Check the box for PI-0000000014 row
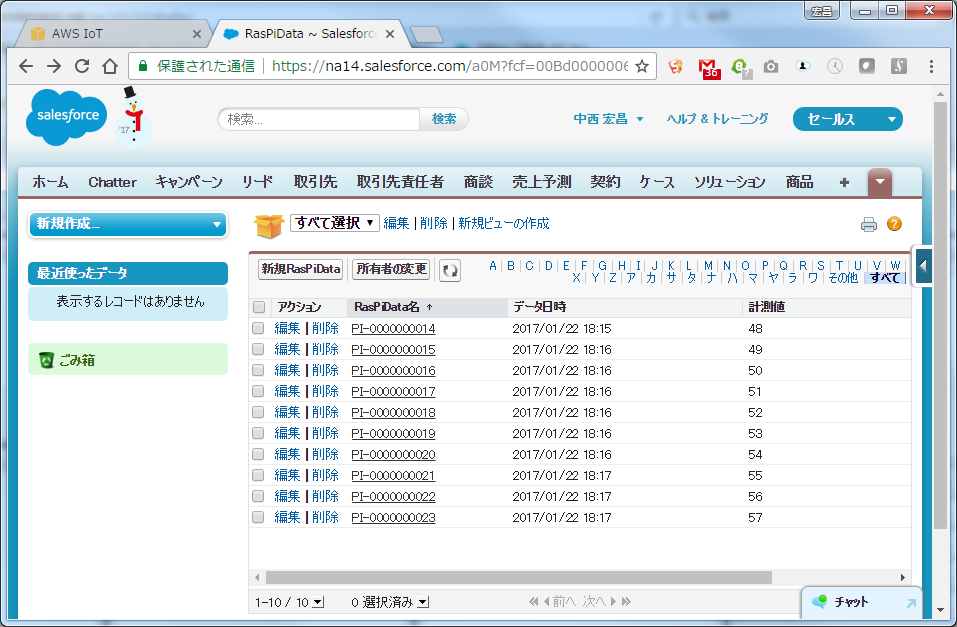 [259, 328]
